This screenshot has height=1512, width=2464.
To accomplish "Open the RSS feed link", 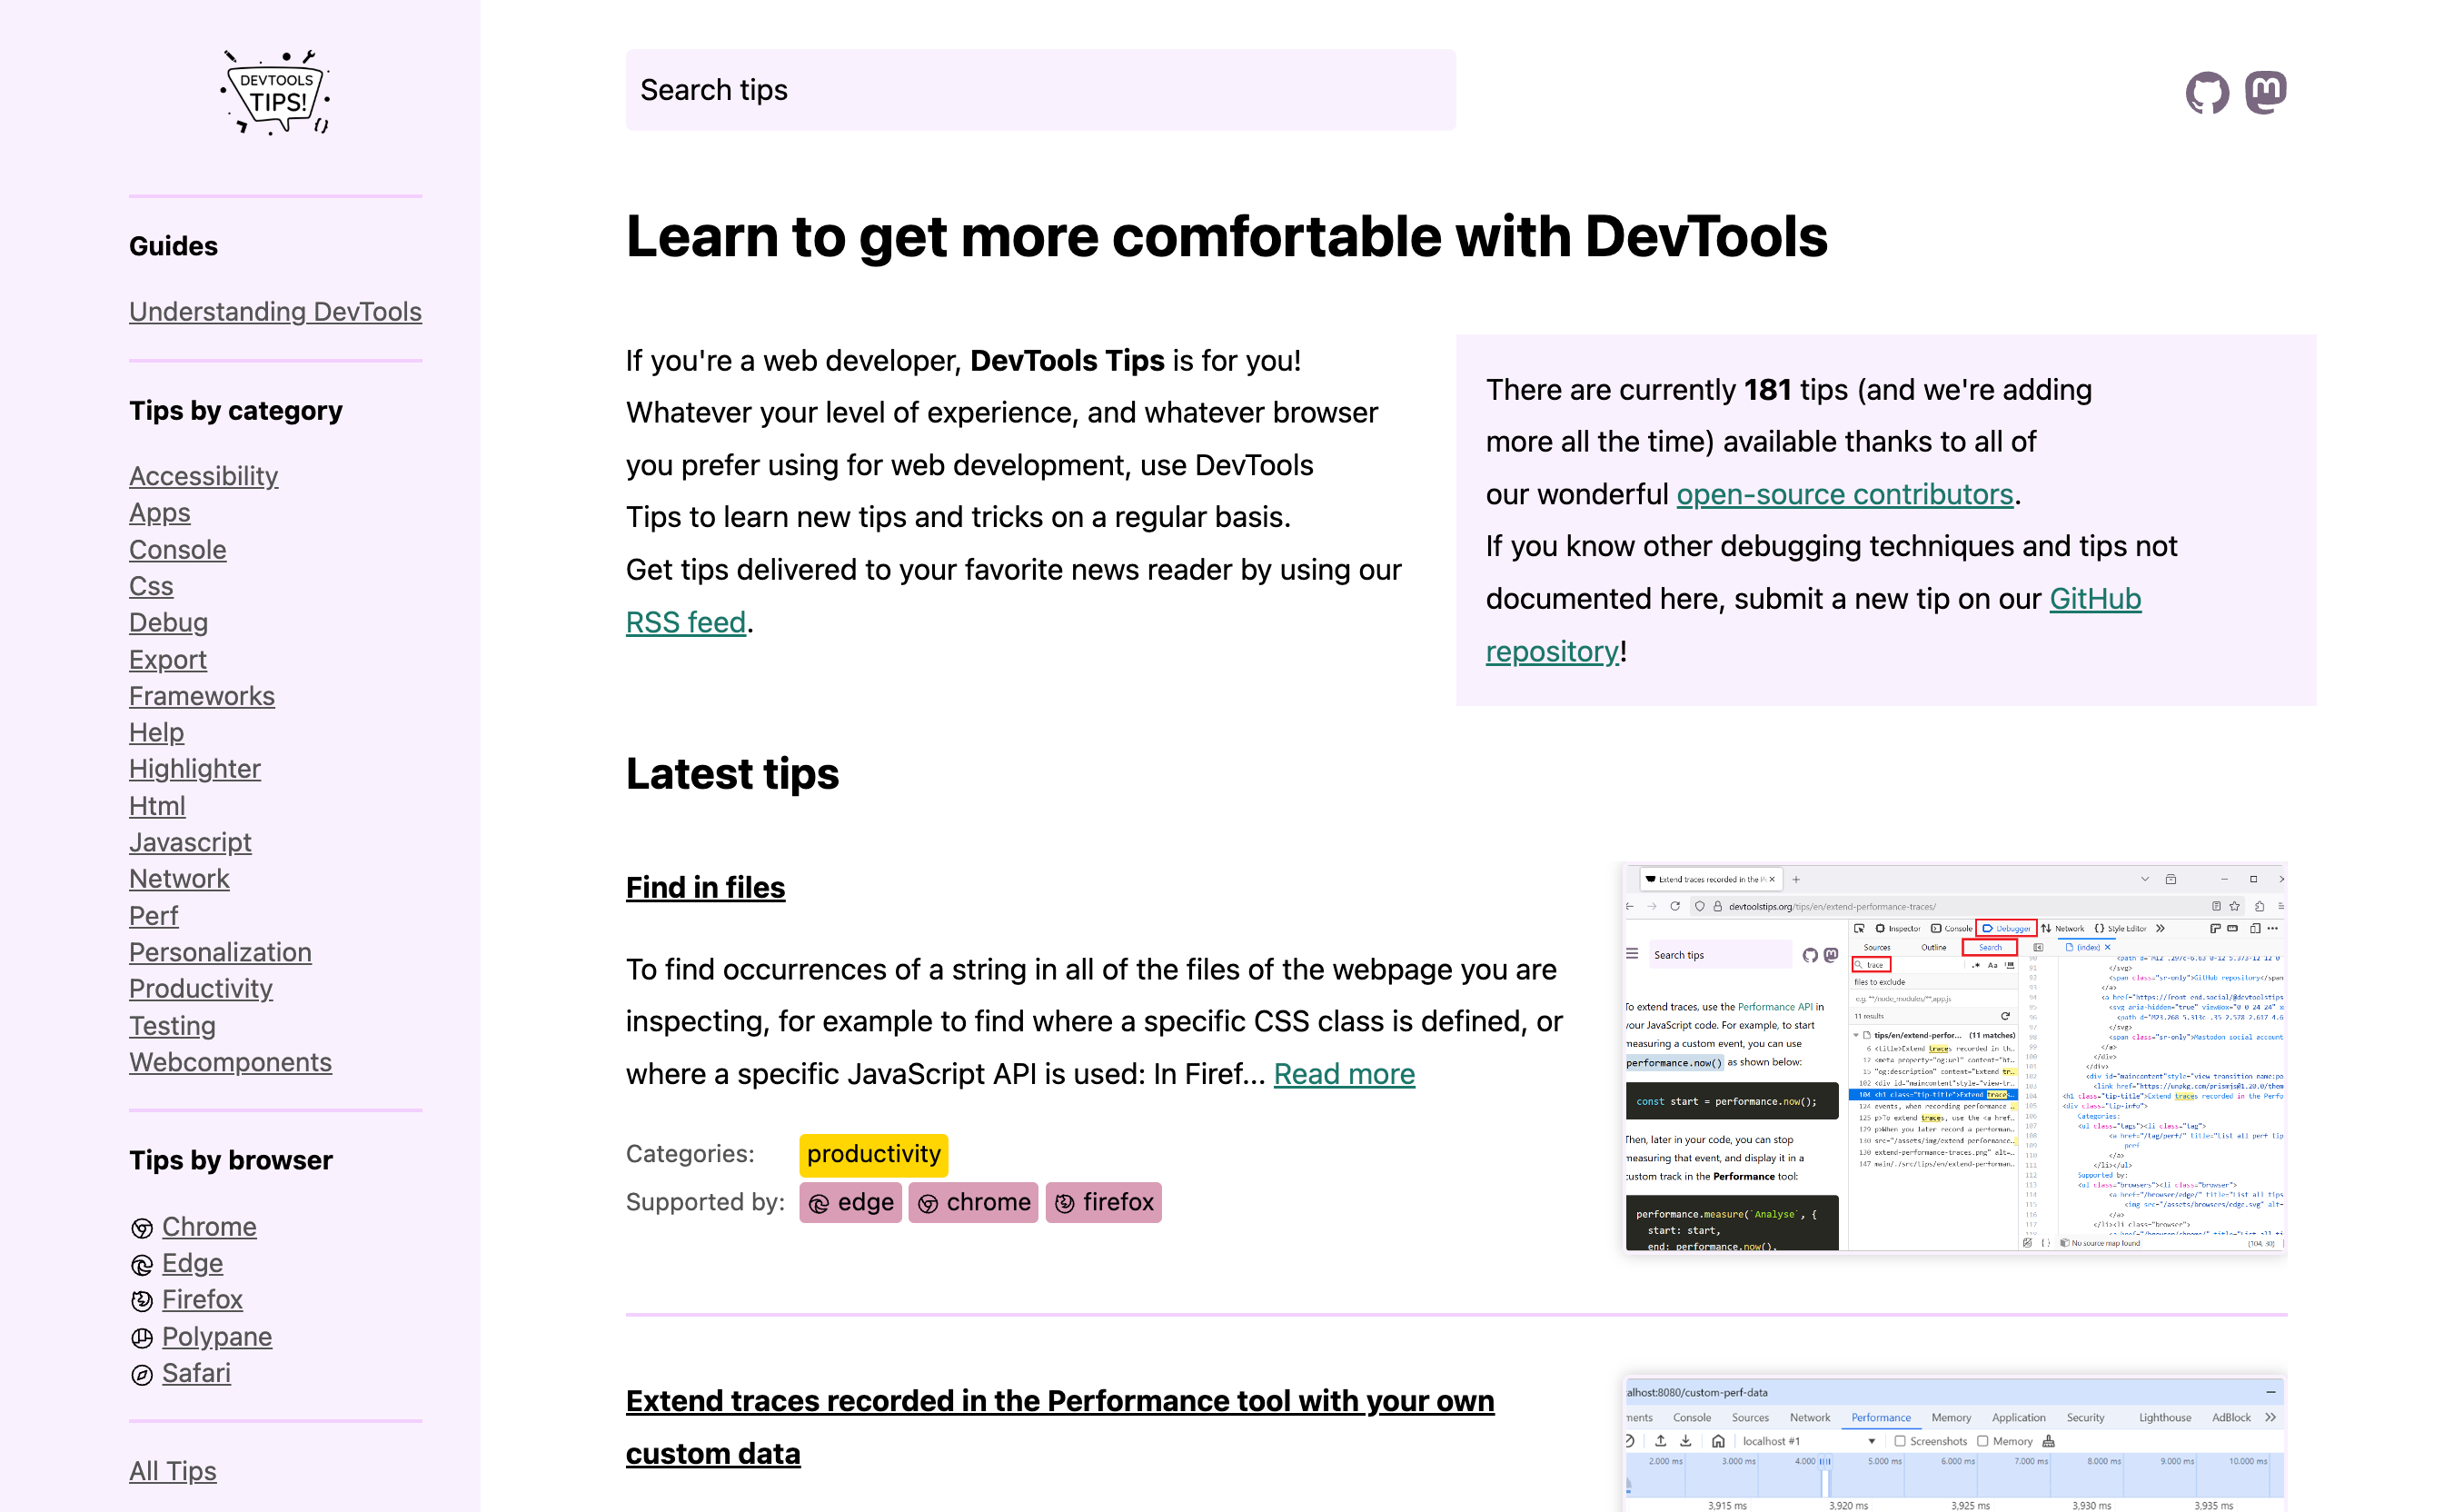I will [x=685, y=622].
